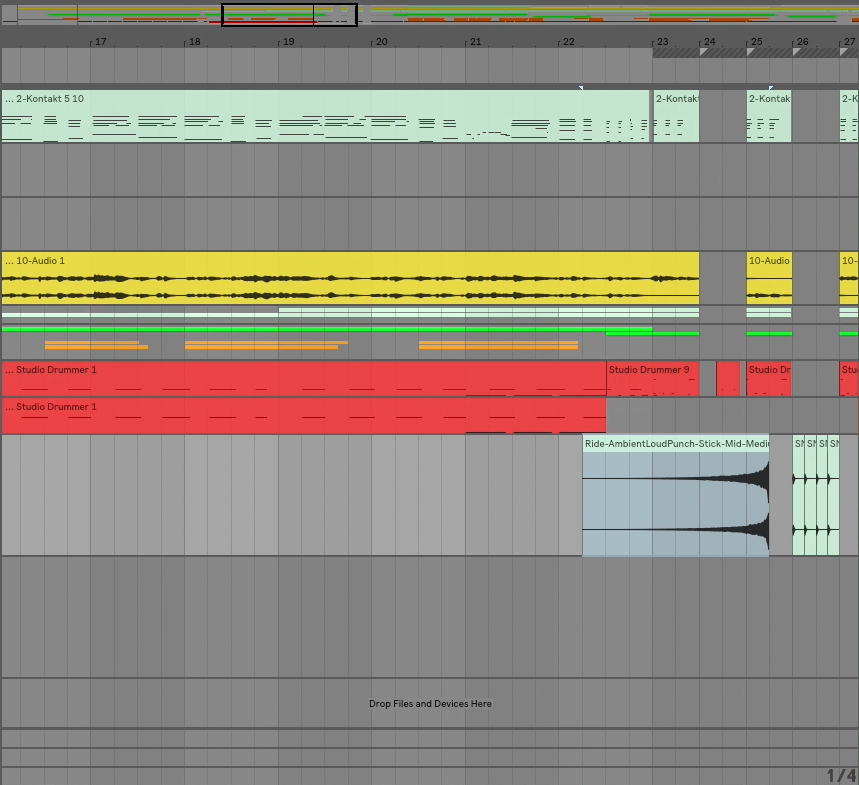Click the highlighted rectangle in the arrangement overview
The image size is (859, 785).
pyautogui.click(x=288, y=15)
